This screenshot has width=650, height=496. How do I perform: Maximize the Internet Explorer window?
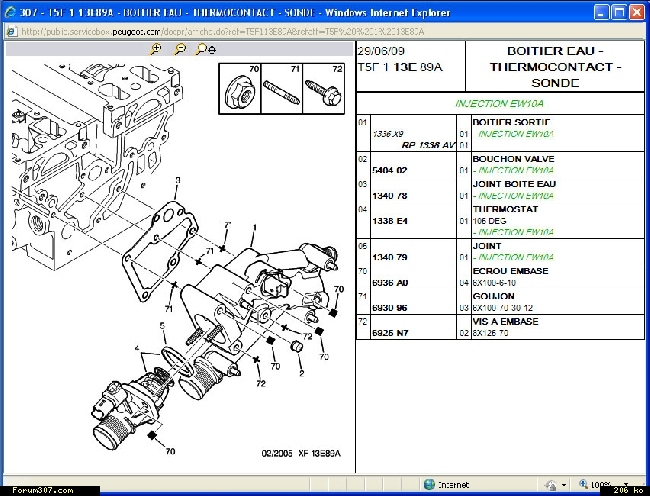coord(619,12)
